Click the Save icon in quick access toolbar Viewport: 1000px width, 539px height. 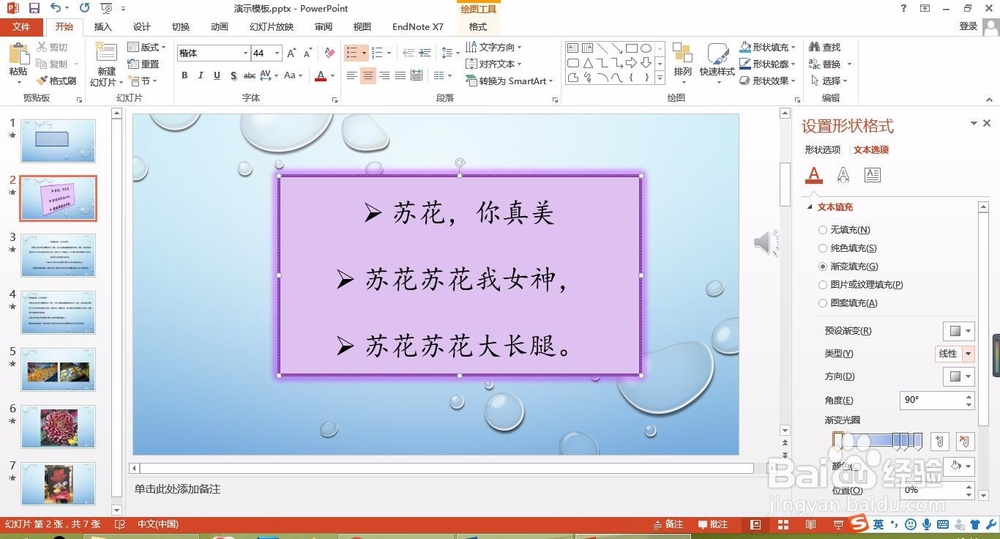[x=34, y=8]
